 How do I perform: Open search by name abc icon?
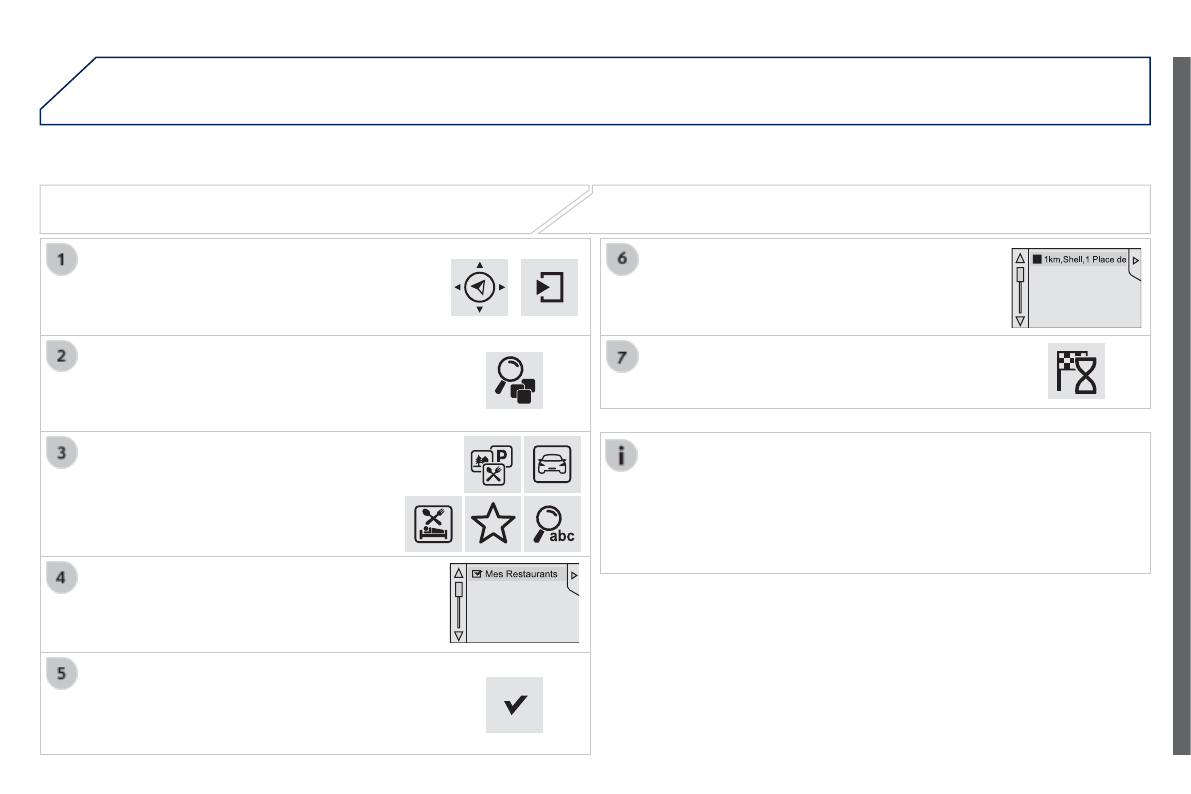pyautogui.click(x=552, y=524)
